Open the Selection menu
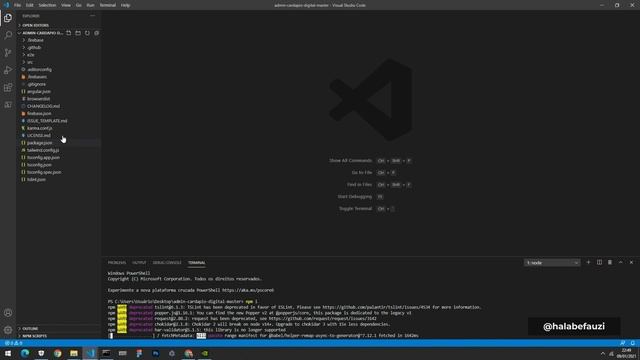Image resolution: width=640 pixels, height=360 pixels. pyautogui.click(x=47, y=5)
